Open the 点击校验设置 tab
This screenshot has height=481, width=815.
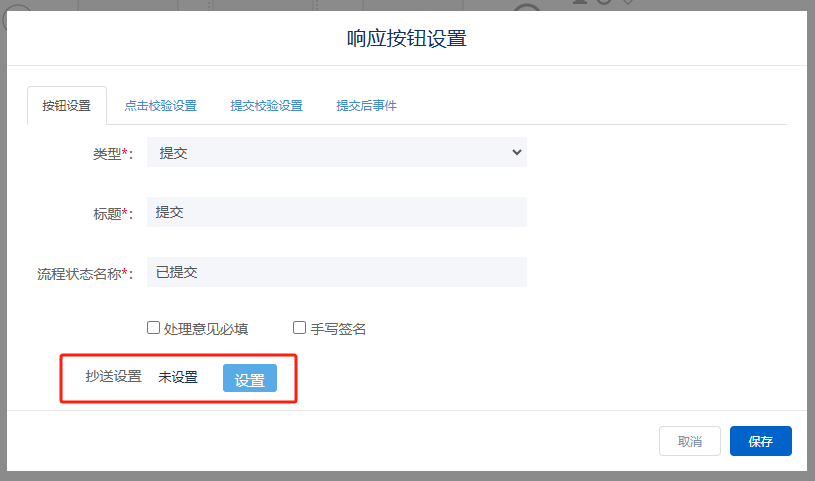[x=160, y=105]
